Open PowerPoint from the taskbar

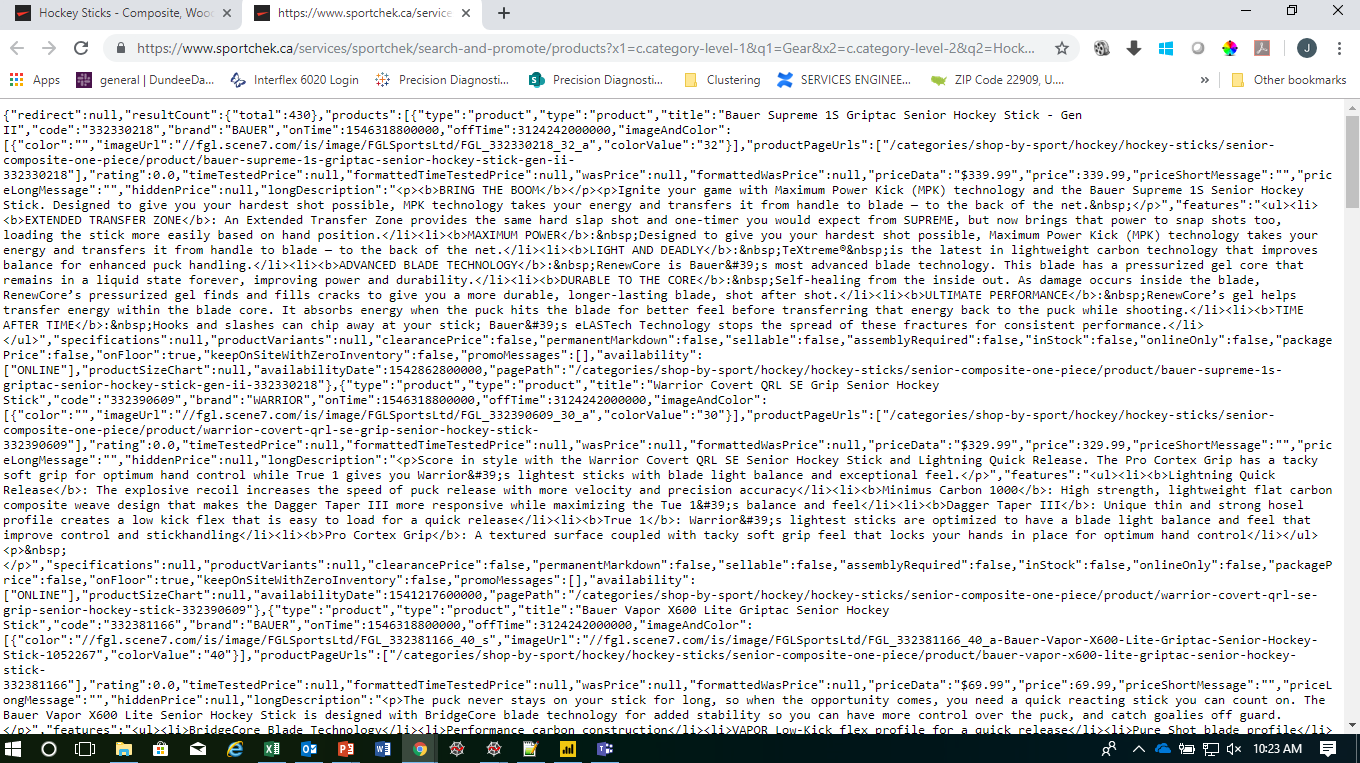click(346, 748)
